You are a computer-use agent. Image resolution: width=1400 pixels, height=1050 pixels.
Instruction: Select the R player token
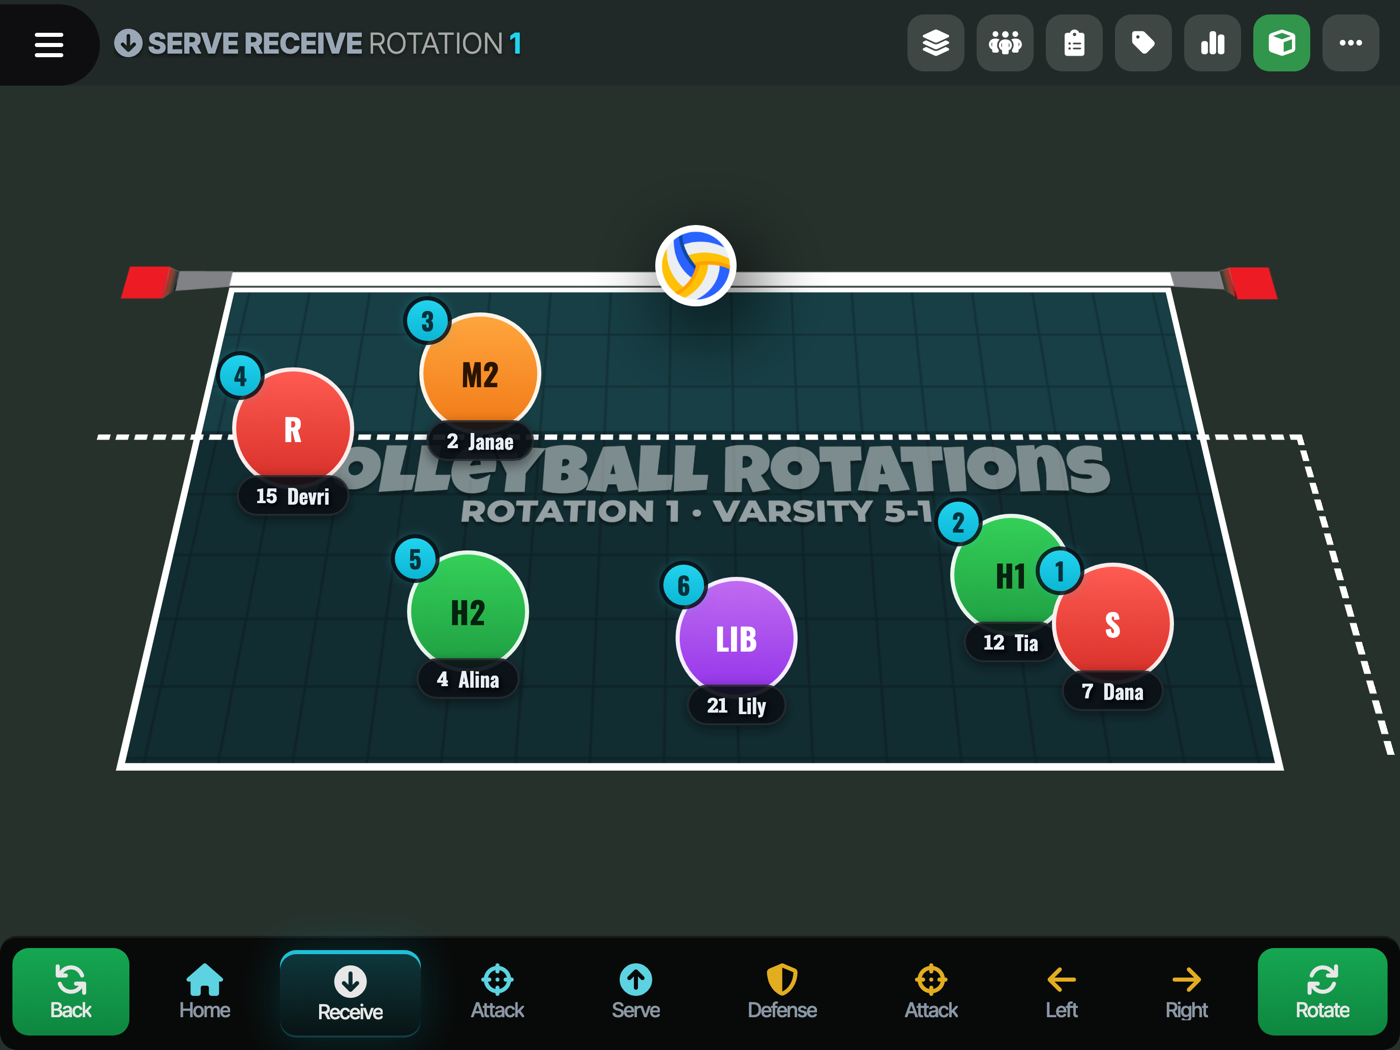(x=293, y=428)
